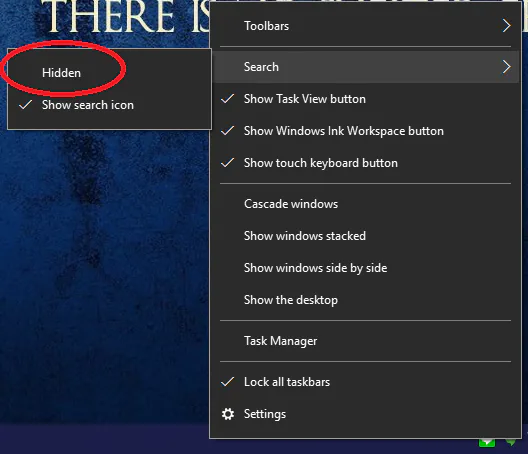Choose the Hidden search option
The height and width of the screenshot is (454, 528).
[109, 73]
